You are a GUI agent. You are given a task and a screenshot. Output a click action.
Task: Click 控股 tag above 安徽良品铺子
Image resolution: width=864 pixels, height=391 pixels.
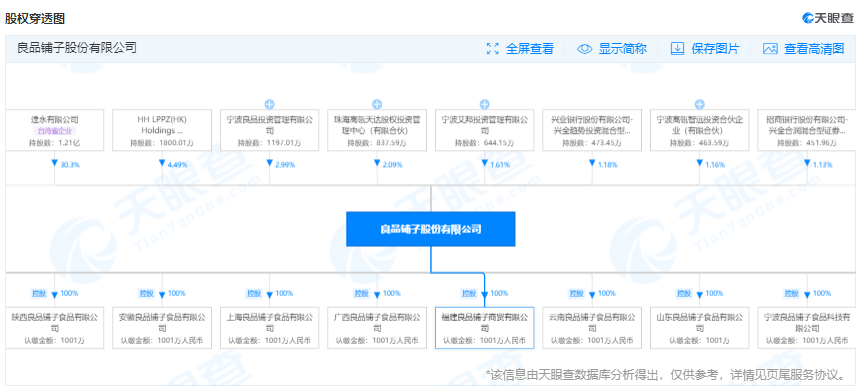pyautogui.click(x=146, y=294)
